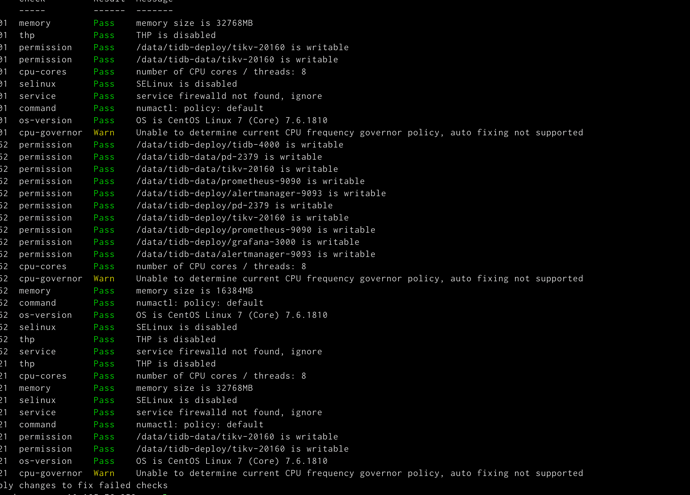Click the topmost Pass result for memory
690x495 pixels.
104,23
